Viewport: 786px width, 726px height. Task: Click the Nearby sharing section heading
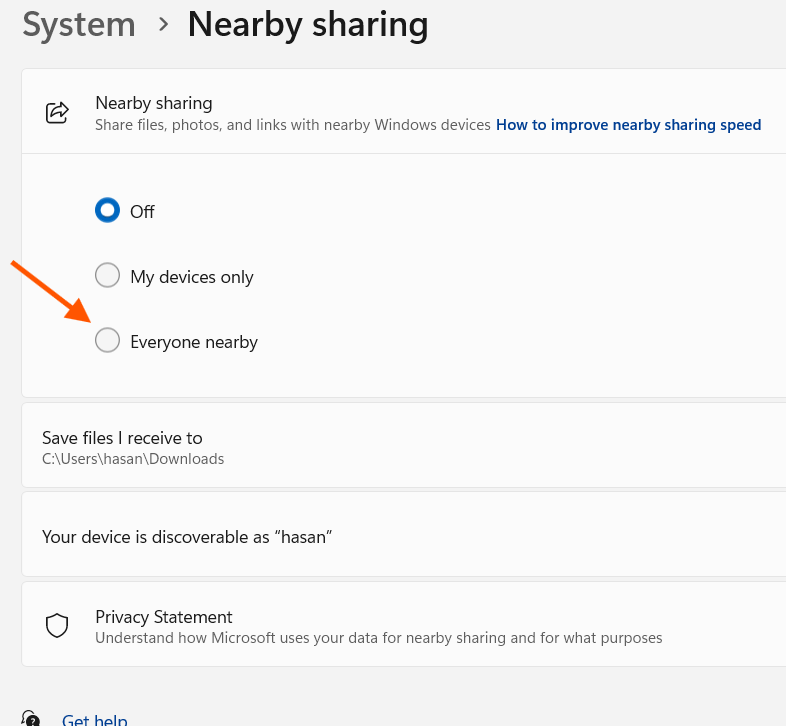[x=153, y=103]
